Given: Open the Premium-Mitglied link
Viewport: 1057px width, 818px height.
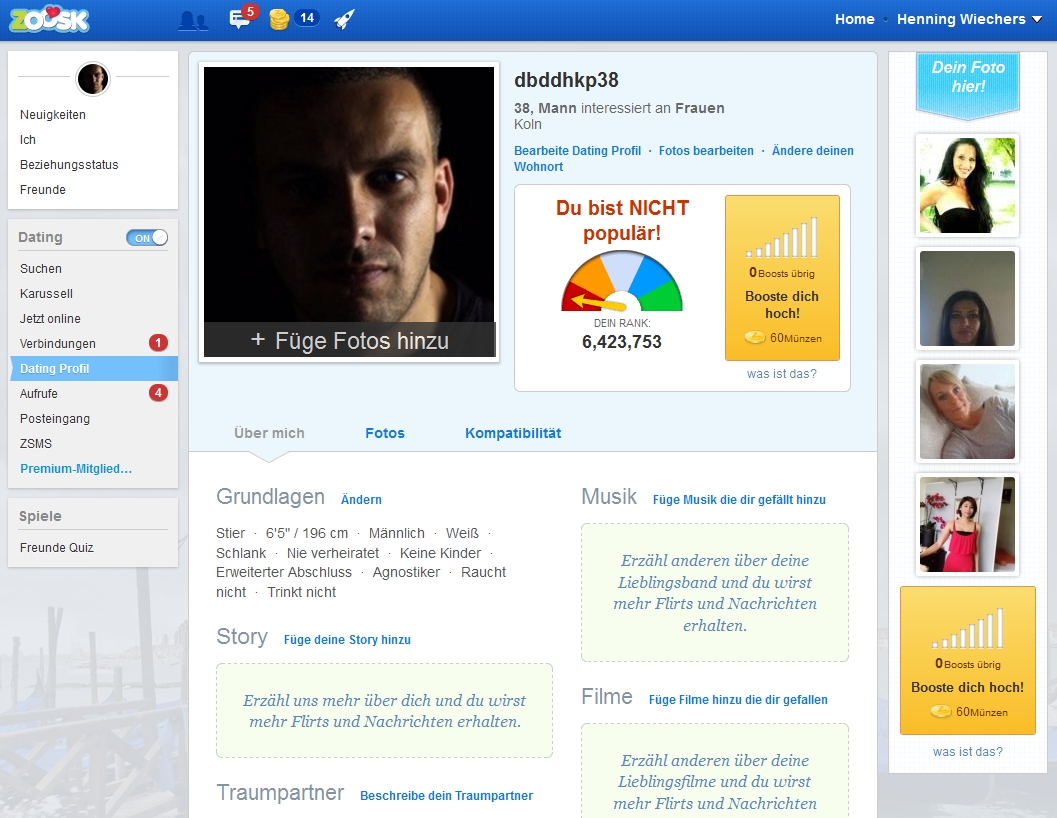Looking at the screenshot, I should click(76, 468).
